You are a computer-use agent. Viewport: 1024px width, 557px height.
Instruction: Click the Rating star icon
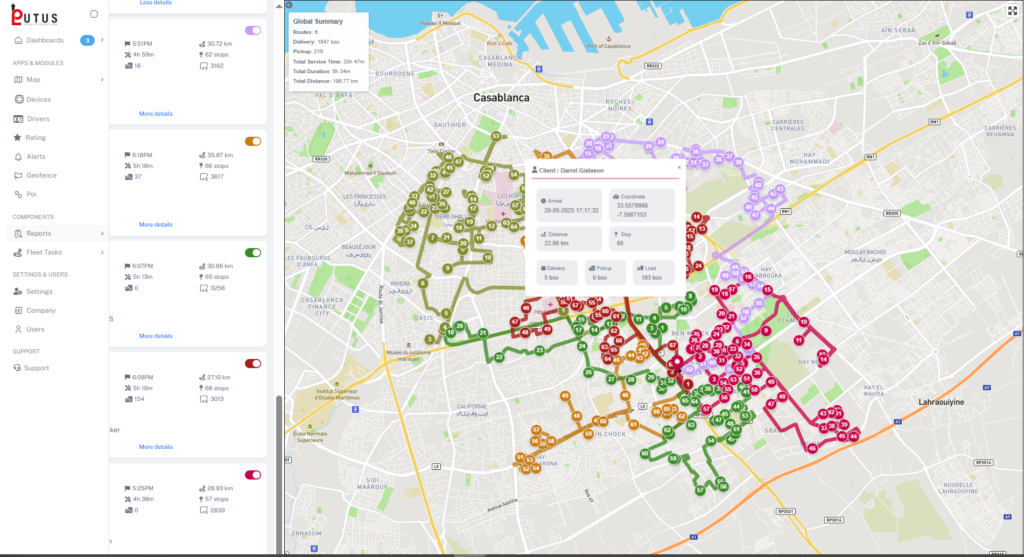point(18,138)
